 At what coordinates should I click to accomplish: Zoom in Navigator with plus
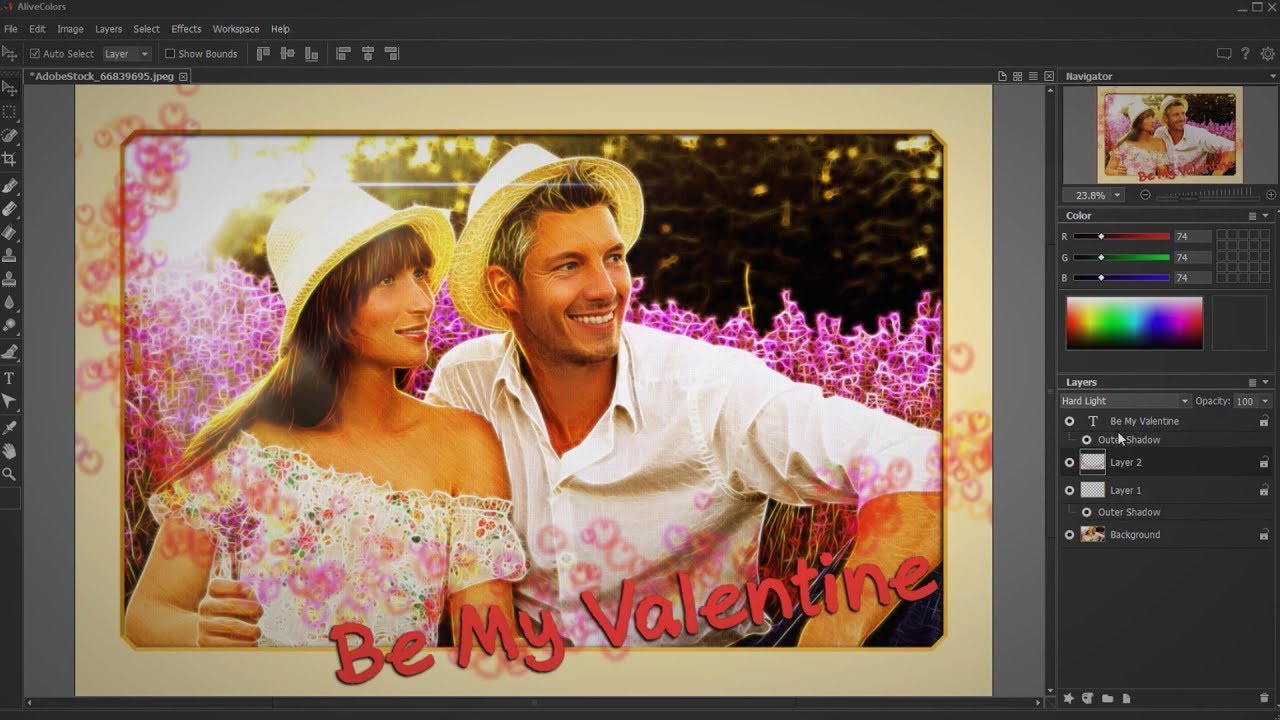(x=1271, y=195)
